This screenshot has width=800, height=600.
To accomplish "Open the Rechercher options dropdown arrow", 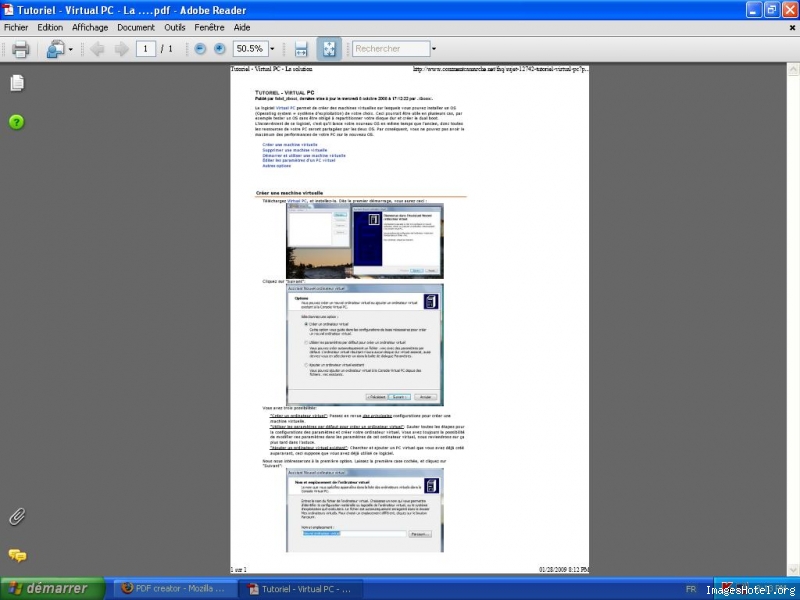I will (434, 49).
